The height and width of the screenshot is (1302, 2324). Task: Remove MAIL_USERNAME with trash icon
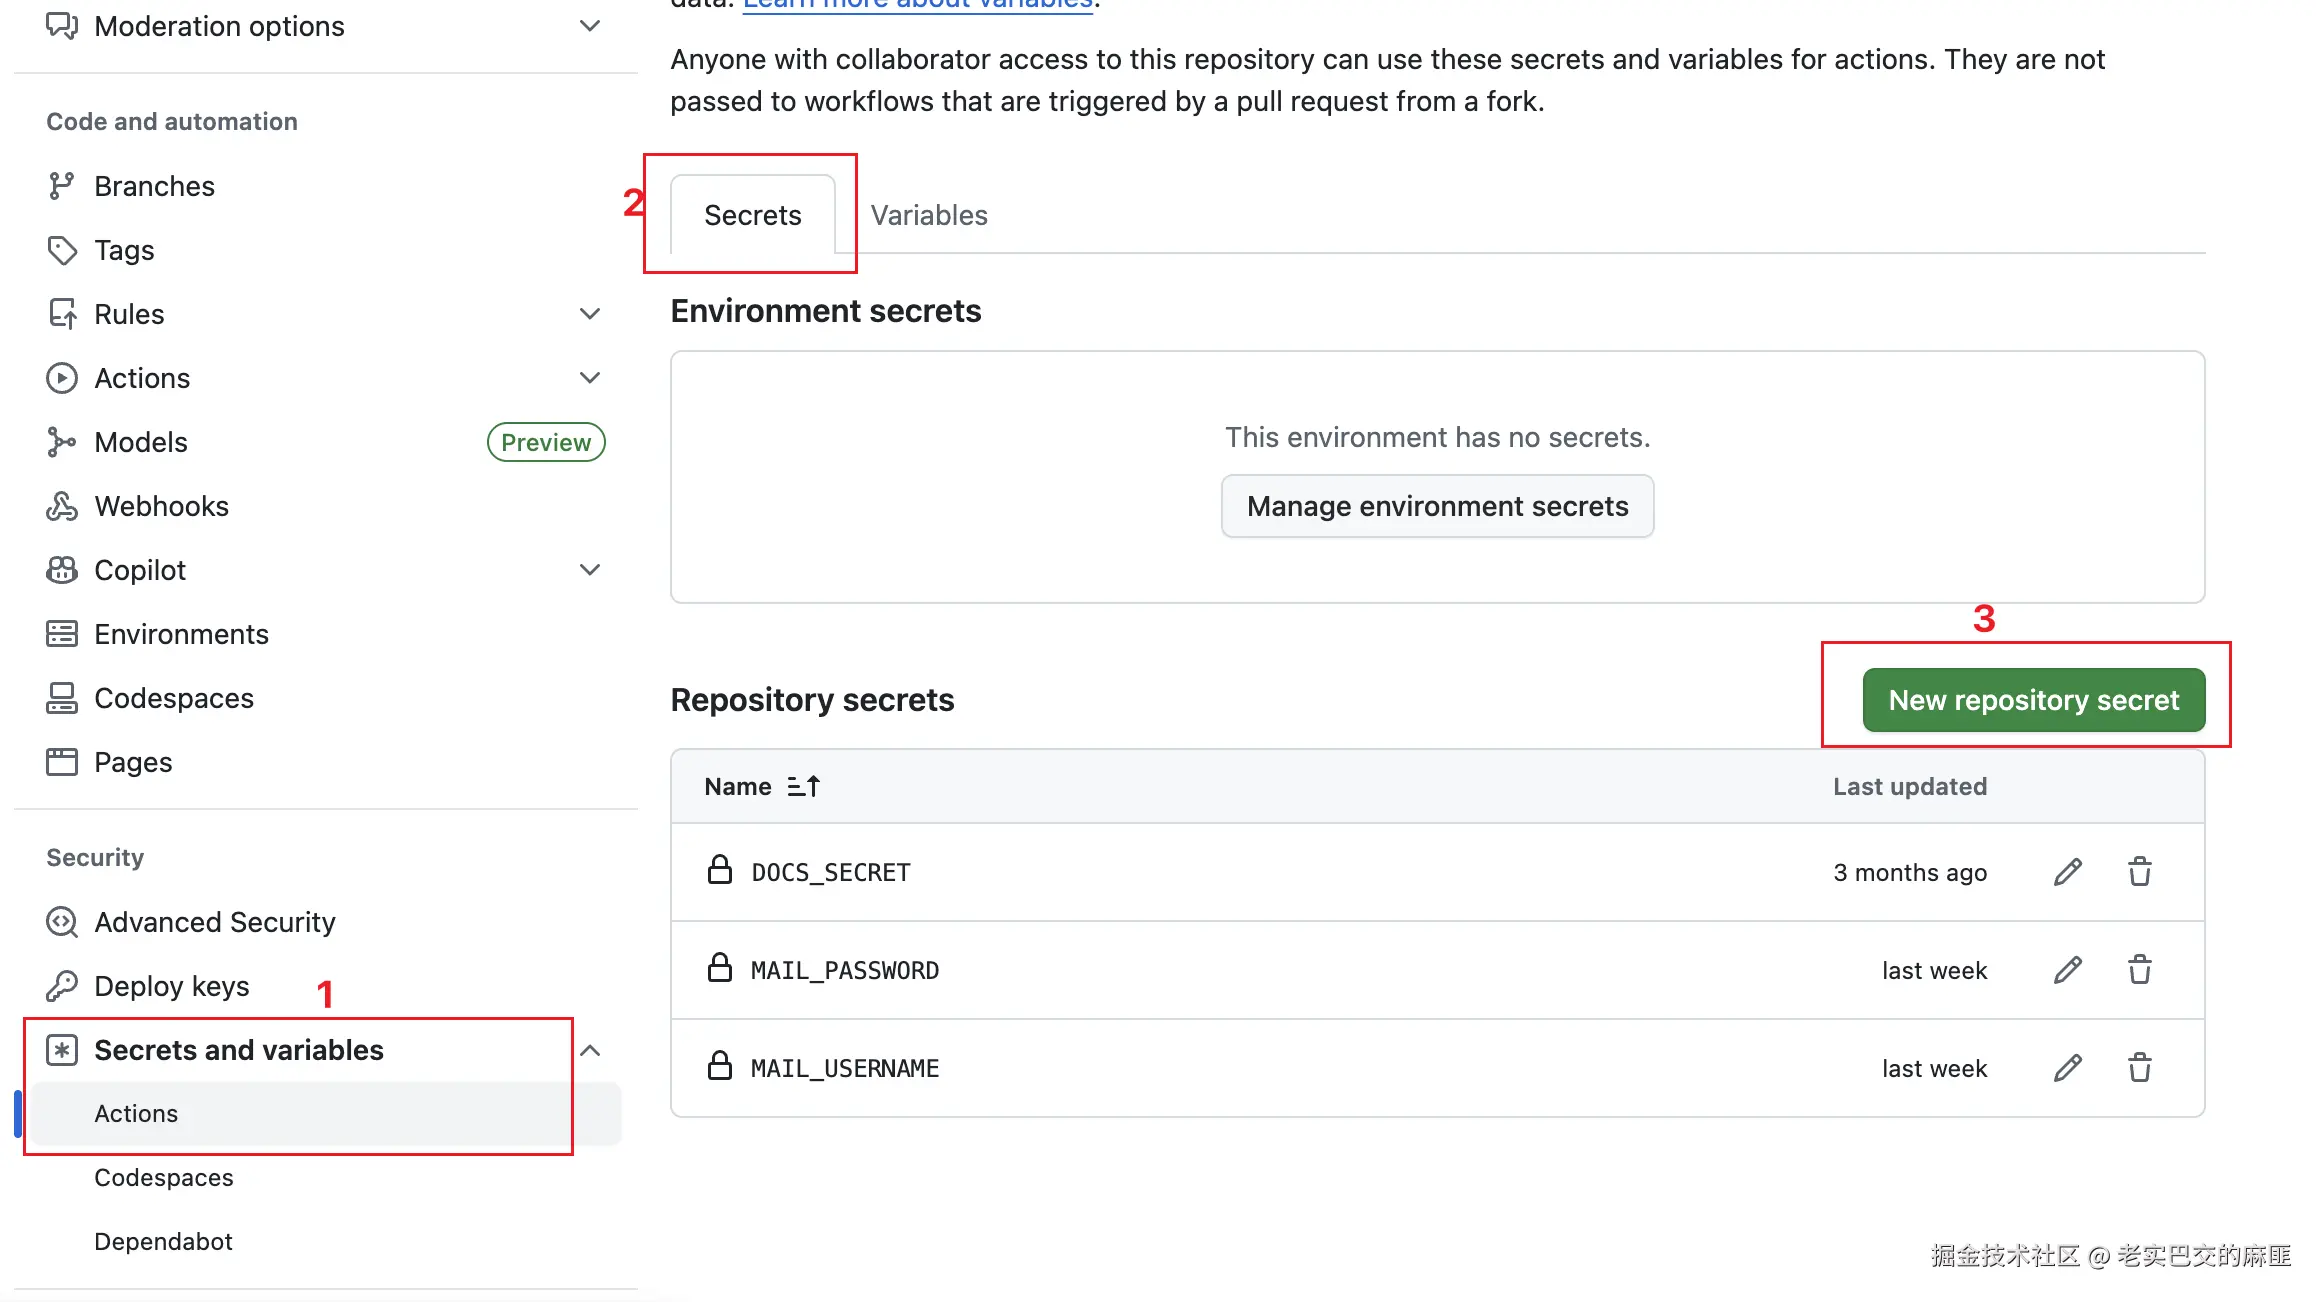[2139, 1068]
